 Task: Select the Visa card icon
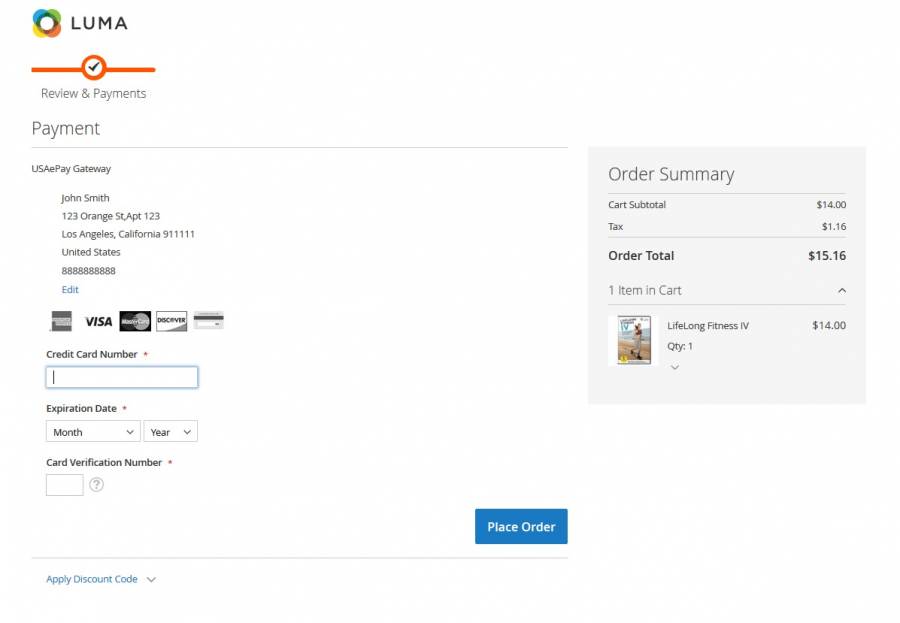(x=98, y=321)
